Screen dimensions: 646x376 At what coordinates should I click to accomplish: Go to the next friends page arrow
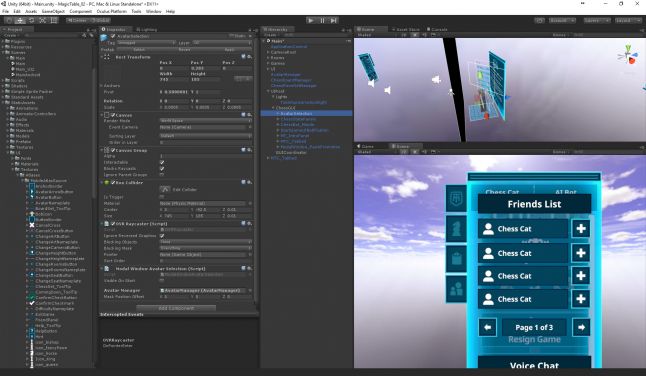(581, 327)
